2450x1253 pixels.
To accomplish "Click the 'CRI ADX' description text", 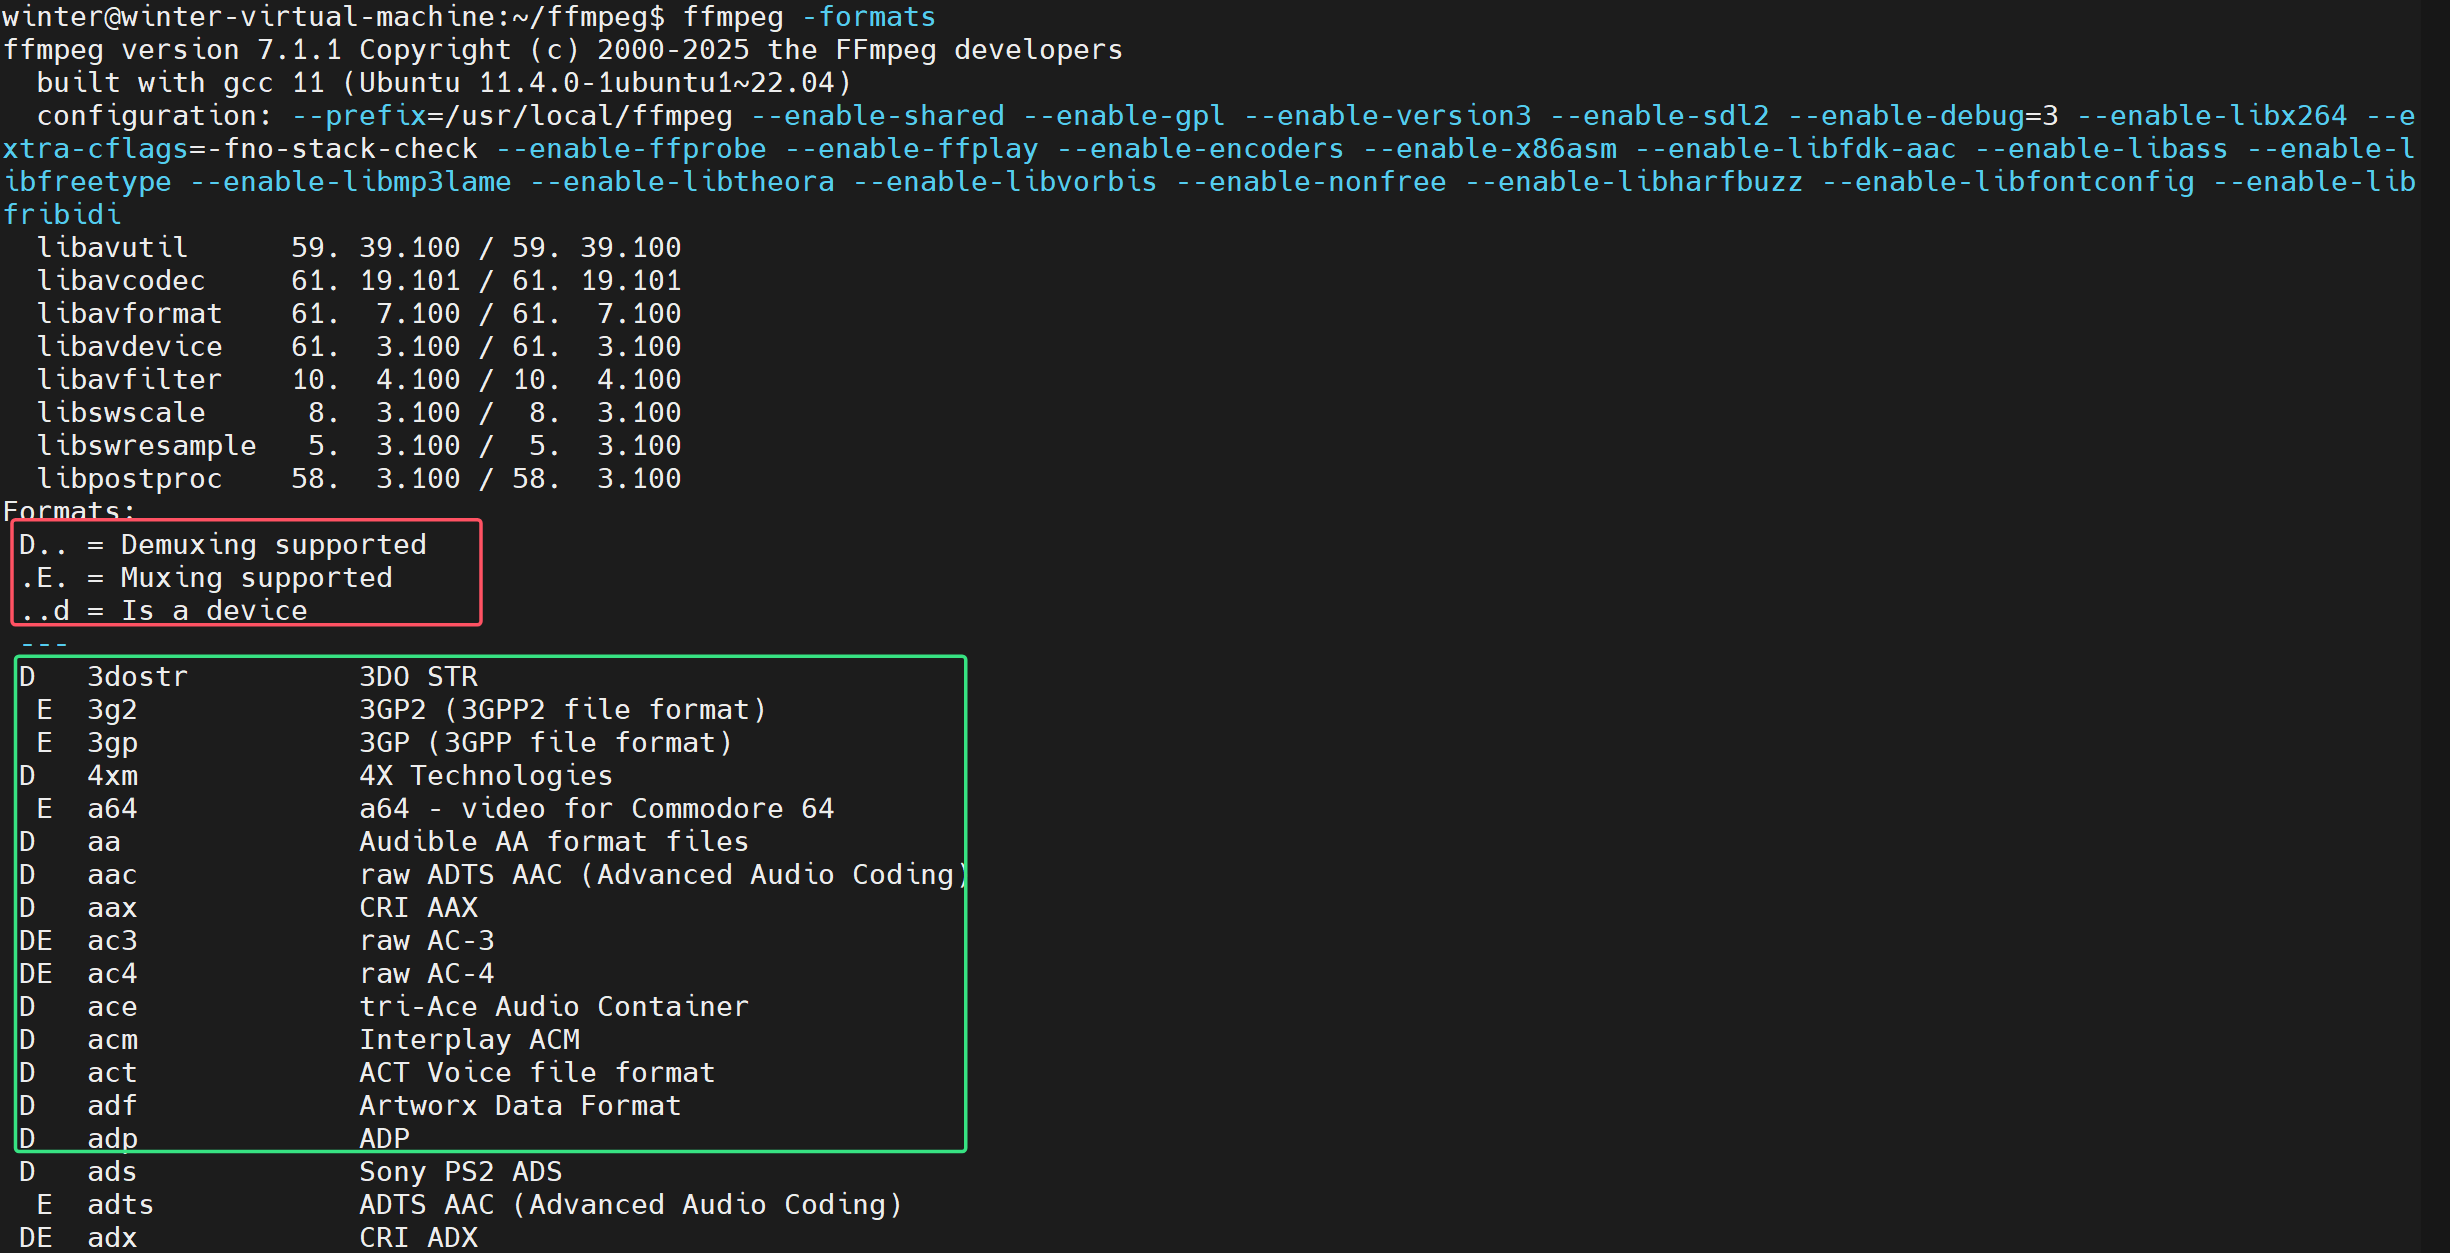I will (x=418, y=1238).
